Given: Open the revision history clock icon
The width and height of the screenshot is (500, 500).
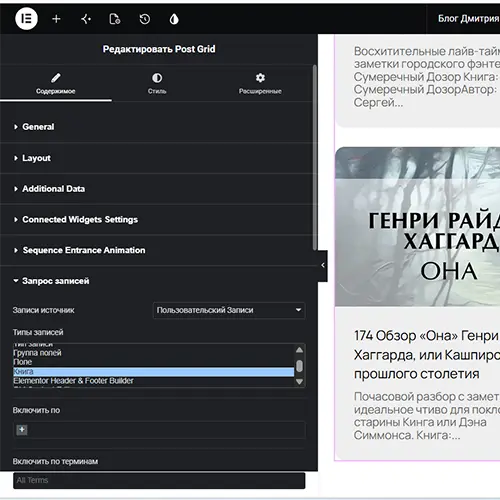Looking at the screenshot, I should pos(144,19).
